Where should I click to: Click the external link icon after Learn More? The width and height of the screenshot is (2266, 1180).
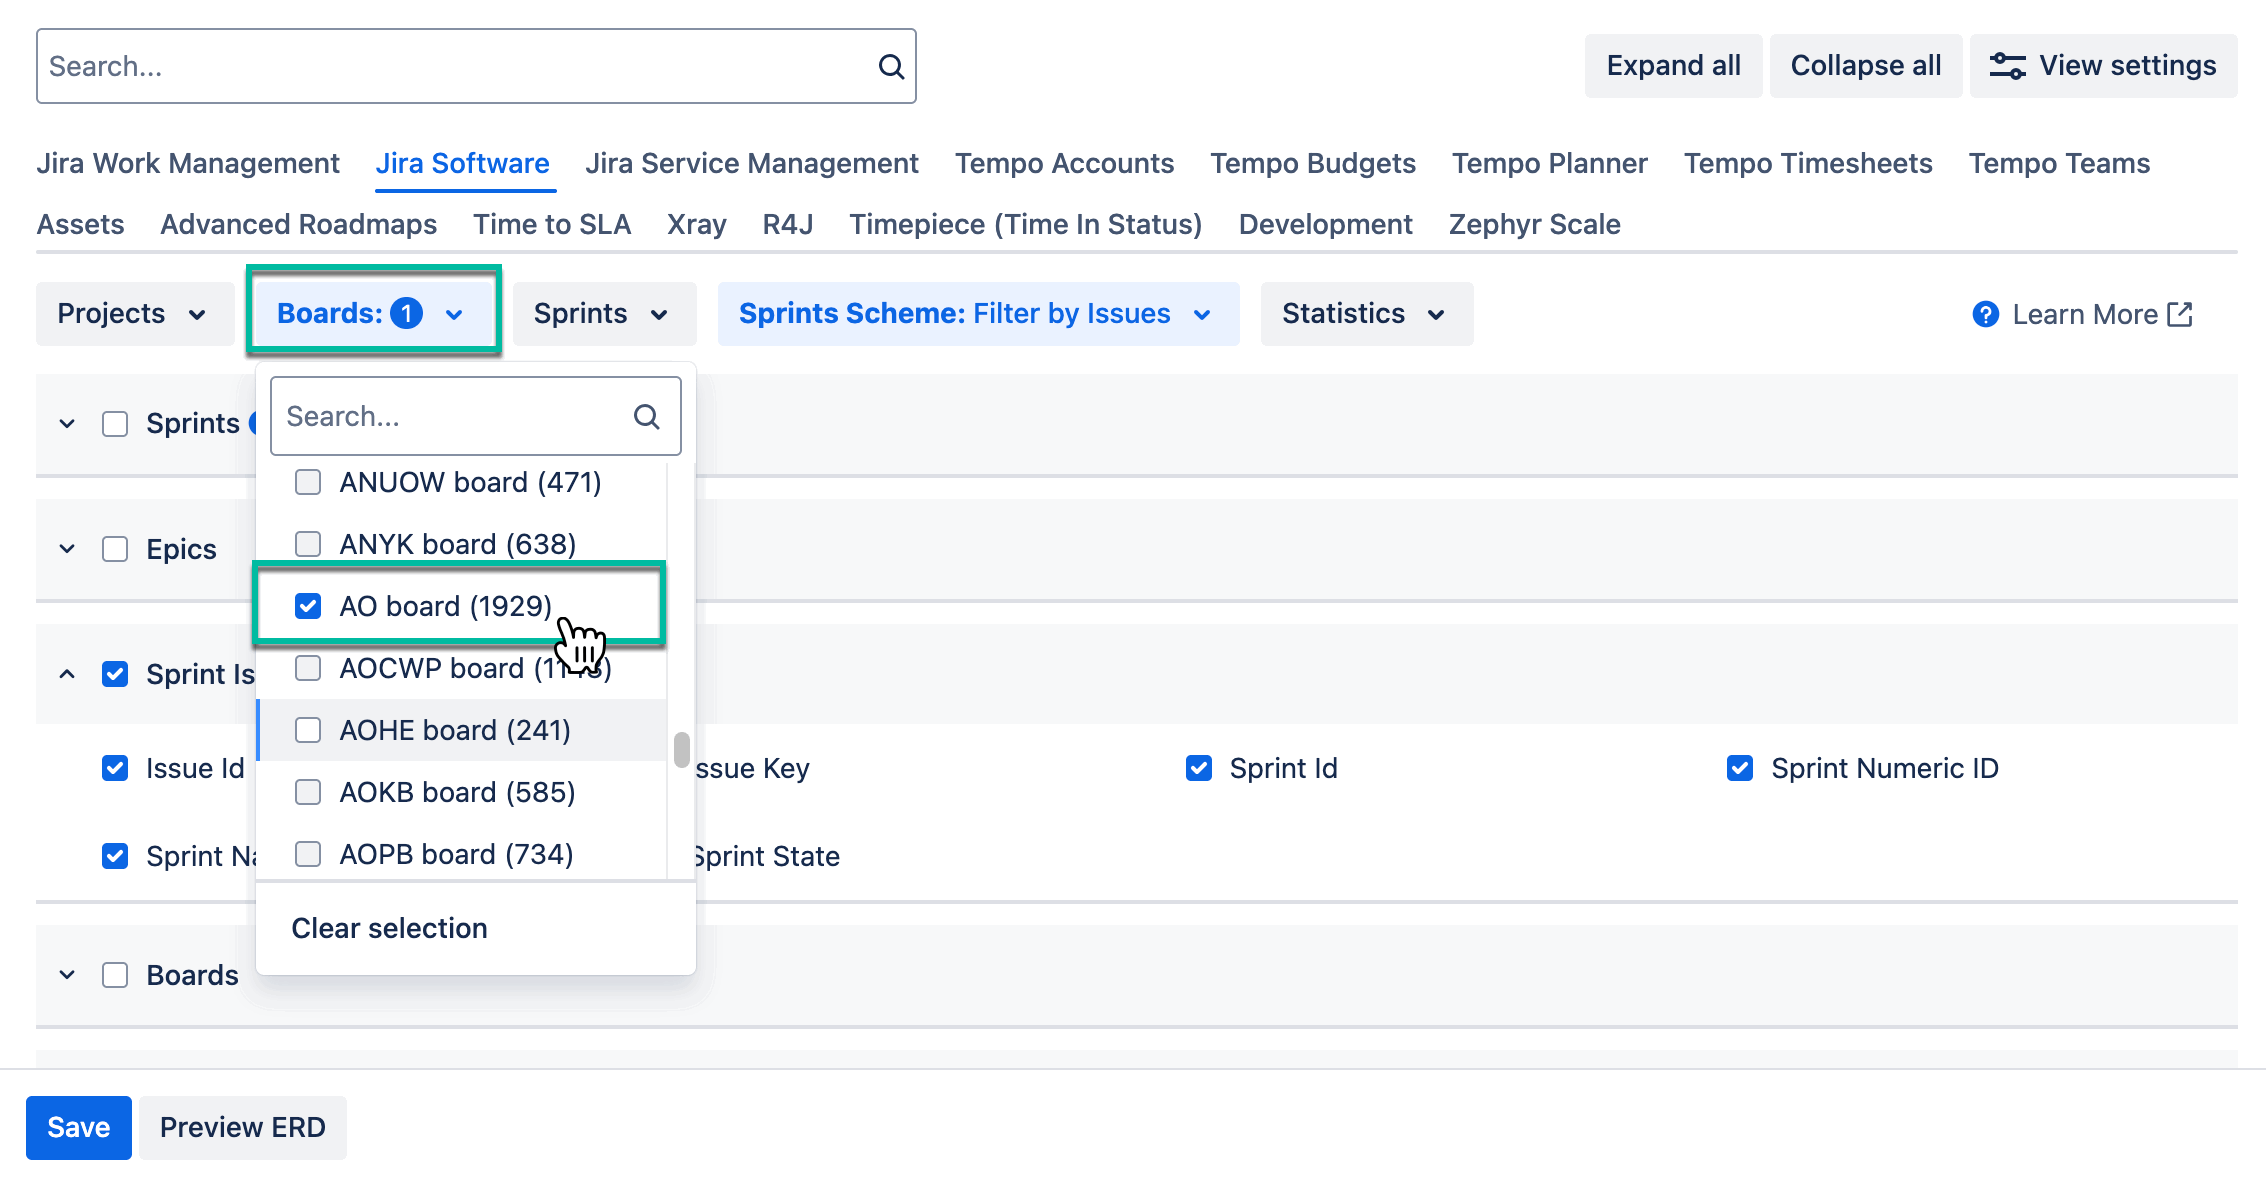(x=2180, y=313)
